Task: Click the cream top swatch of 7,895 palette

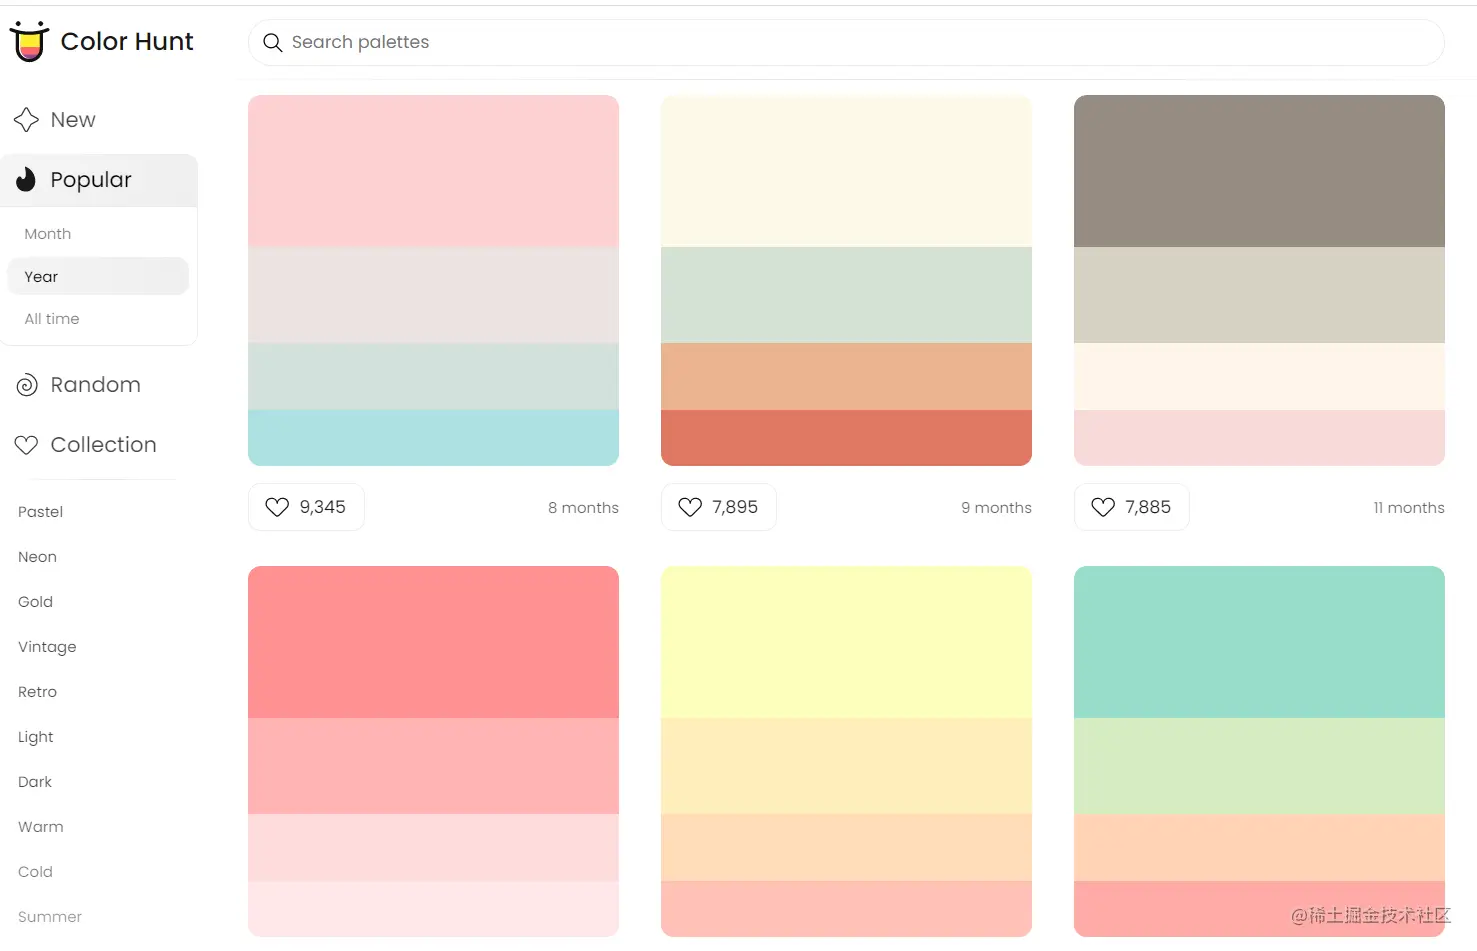Action: 846,171
